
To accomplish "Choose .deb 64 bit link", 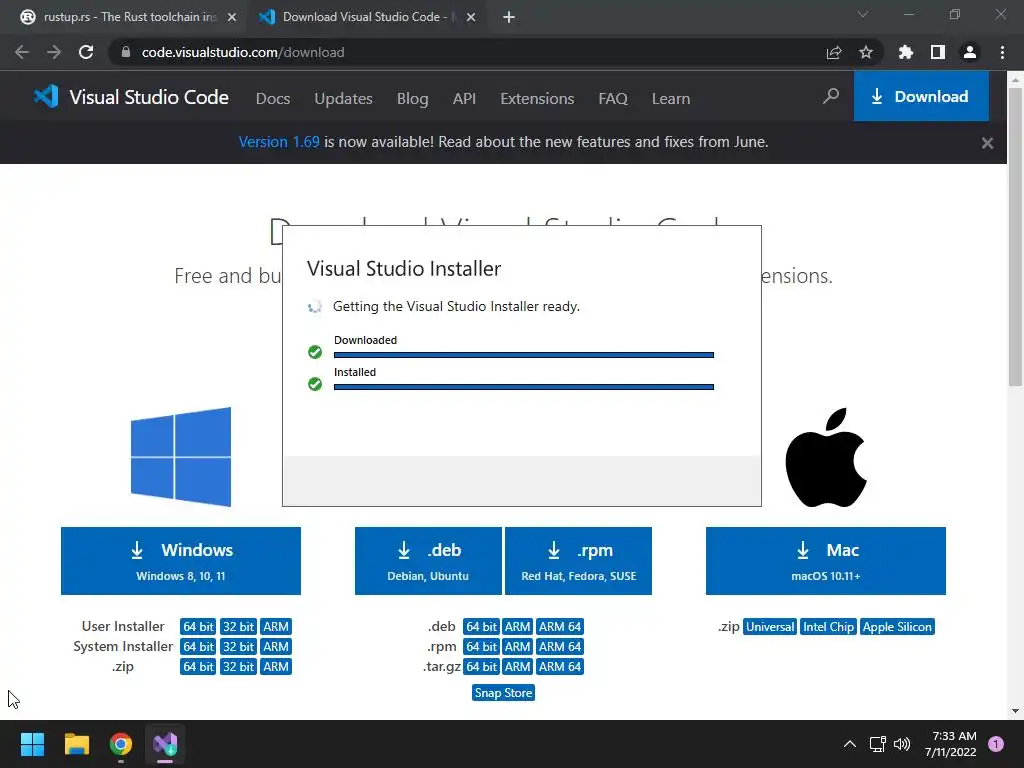I will 481,627.
